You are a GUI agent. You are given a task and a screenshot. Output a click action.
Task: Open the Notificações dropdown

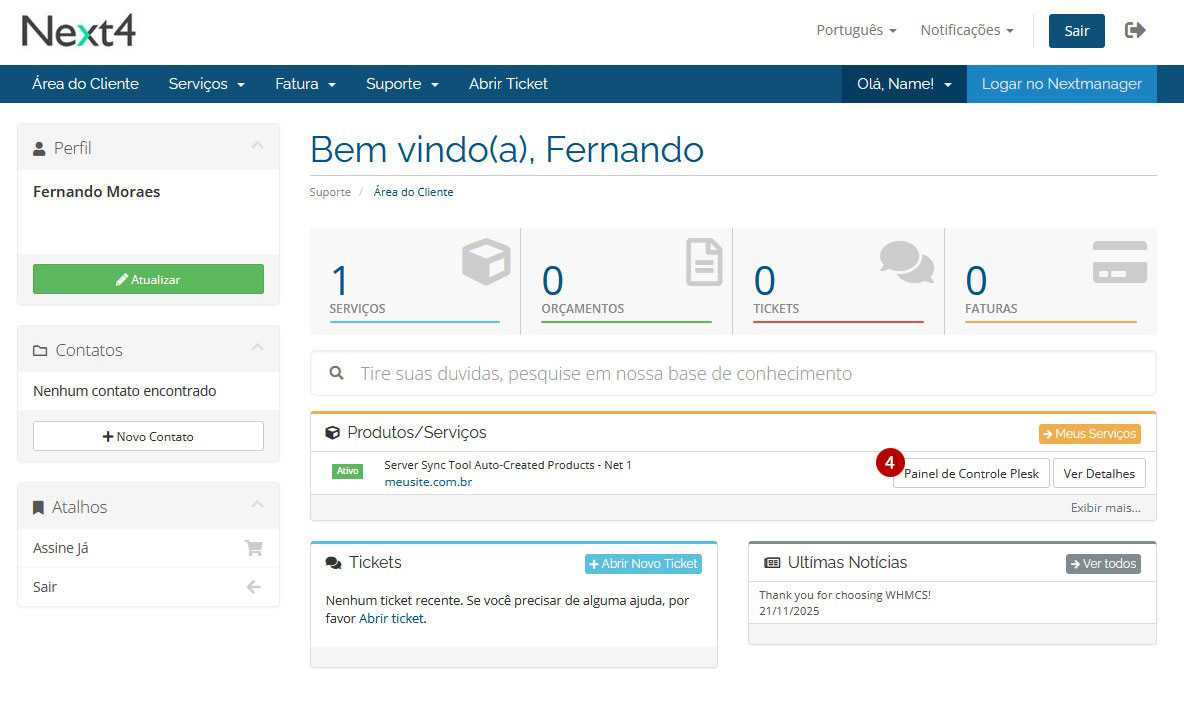click(966, 30)
